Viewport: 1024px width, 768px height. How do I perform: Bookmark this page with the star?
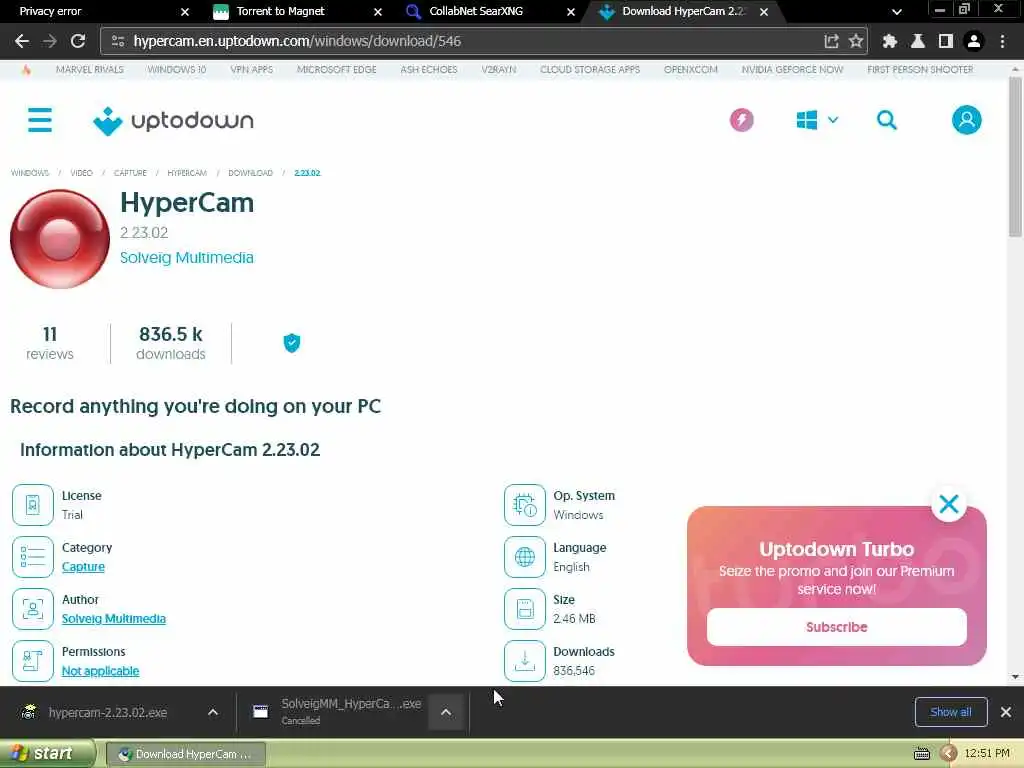856,41
